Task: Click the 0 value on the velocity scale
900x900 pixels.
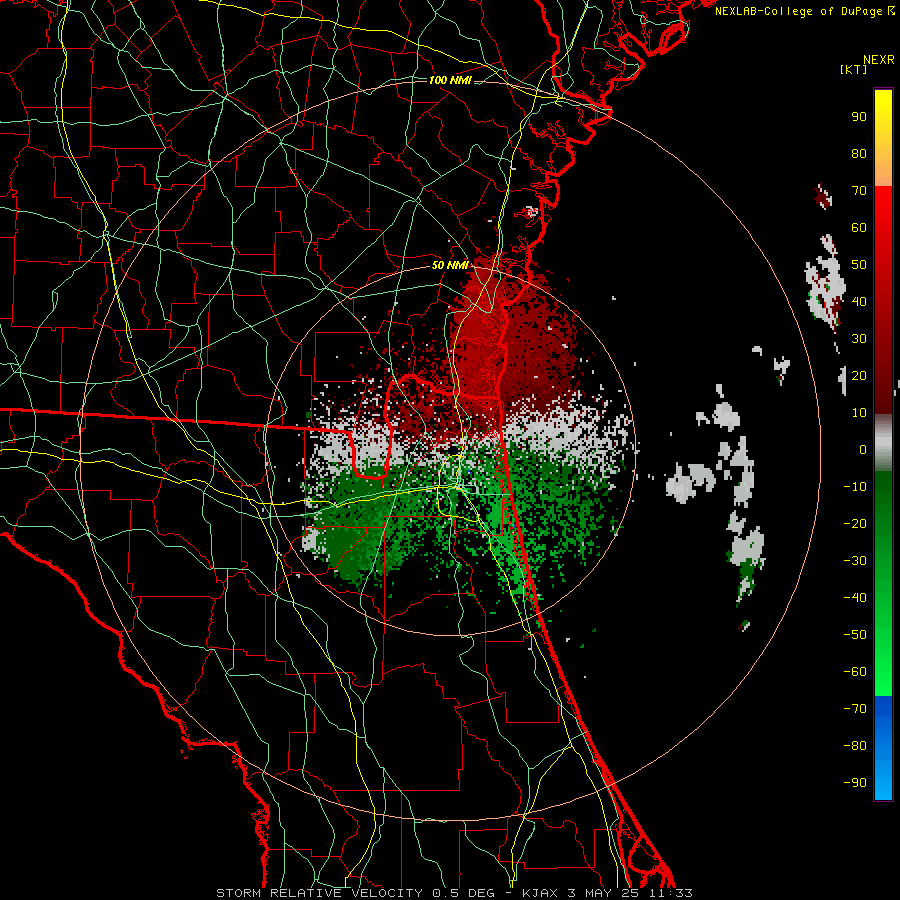Action: tap(863, 450)
